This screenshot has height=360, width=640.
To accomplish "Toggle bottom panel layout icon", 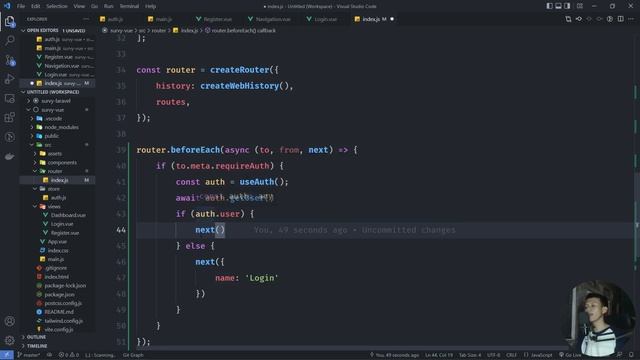I will [x=558, y=6].
